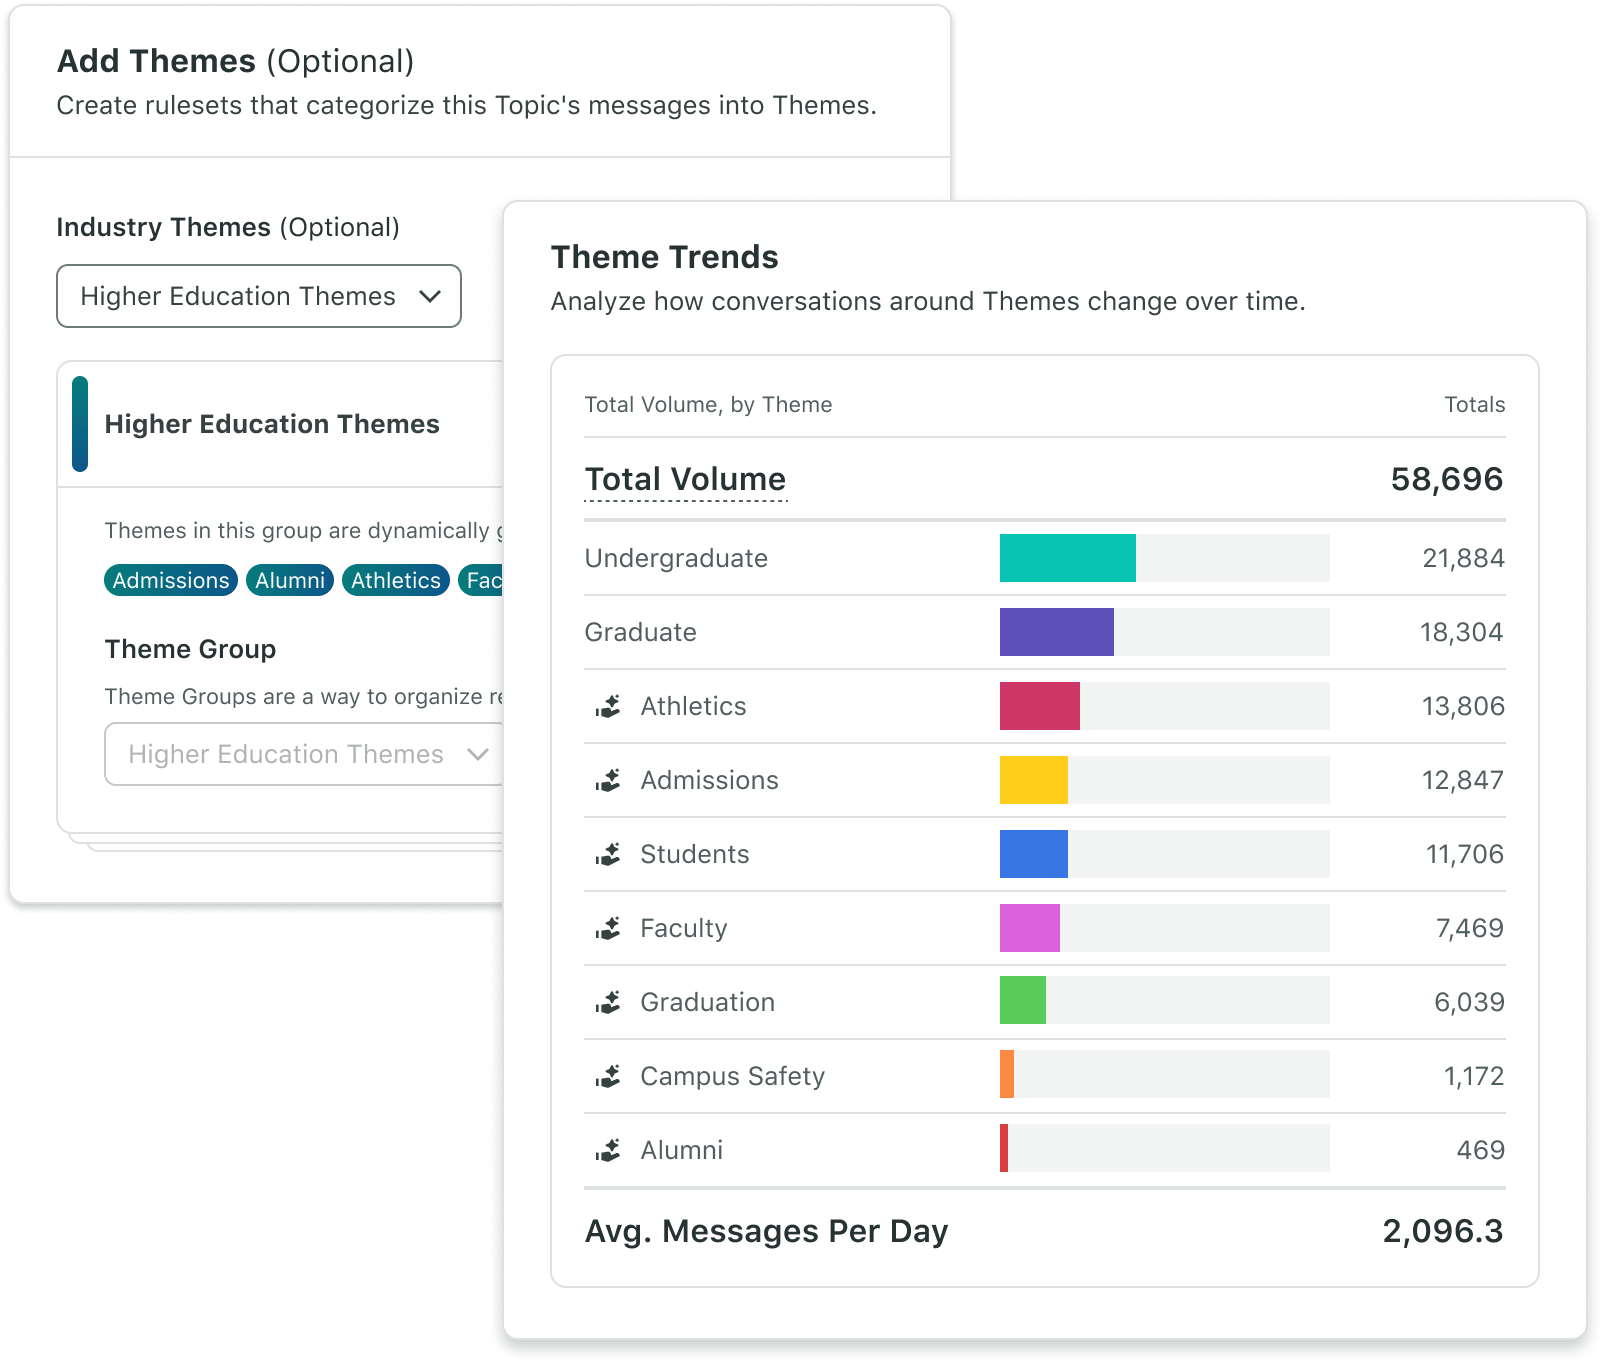
Task: Click the purple Graduate volume bar
Action: tap(1056, 632)
